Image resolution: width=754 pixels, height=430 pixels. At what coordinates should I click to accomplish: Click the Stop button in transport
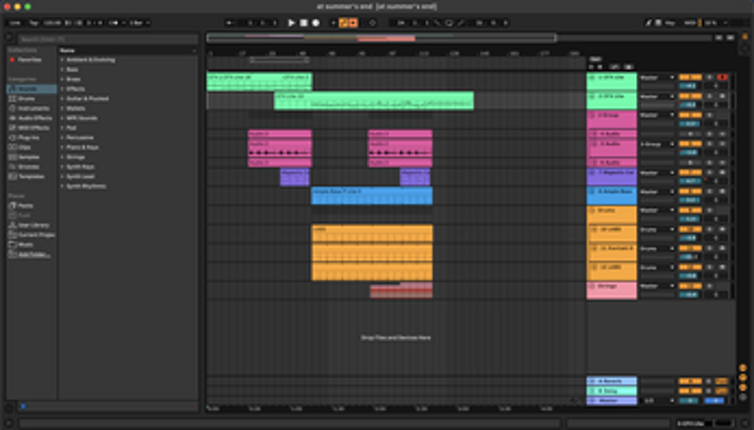(304, 22)
